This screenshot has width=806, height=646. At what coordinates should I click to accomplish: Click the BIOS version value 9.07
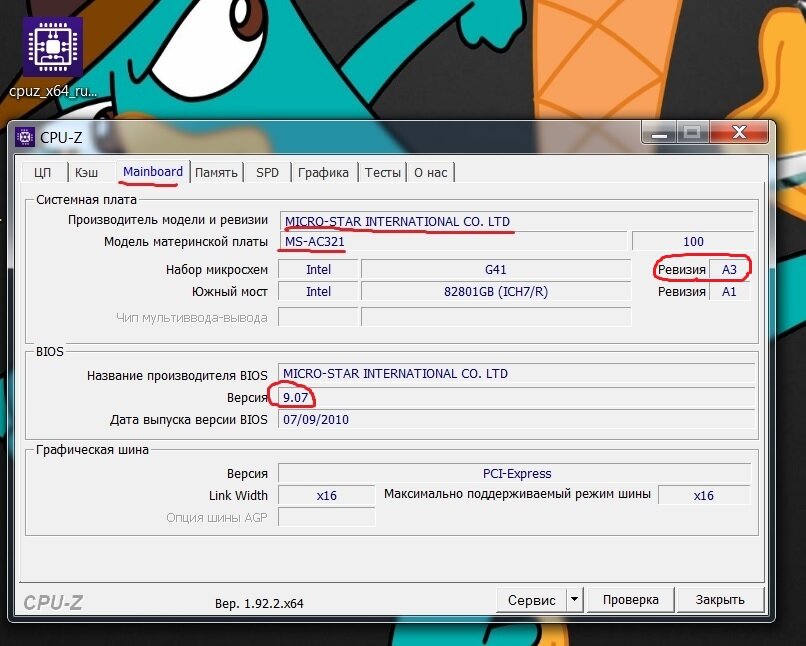[x=516, y=397]
